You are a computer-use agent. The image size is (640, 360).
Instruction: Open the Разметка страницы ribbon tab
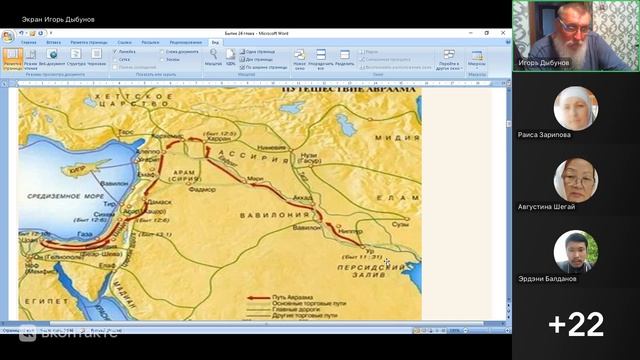coord(89,42)
